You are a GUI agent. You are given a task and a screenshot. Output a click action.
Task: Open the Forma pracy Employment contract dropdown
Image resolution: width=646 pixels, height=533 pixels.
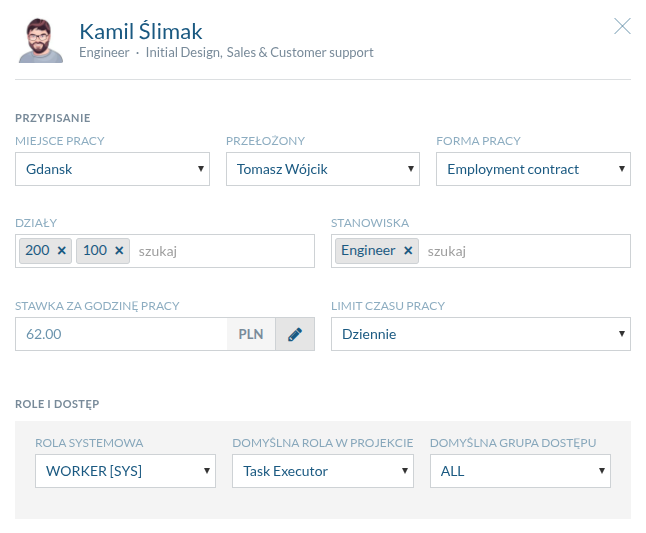(534, 169)
